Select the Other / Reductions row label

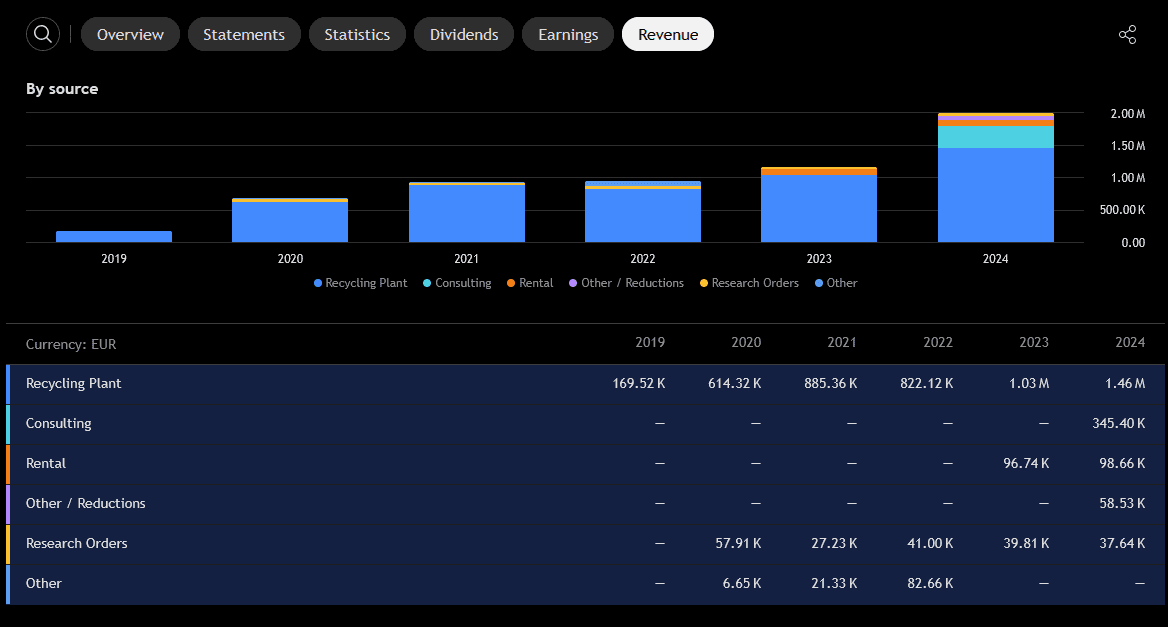tap(86, 503)
